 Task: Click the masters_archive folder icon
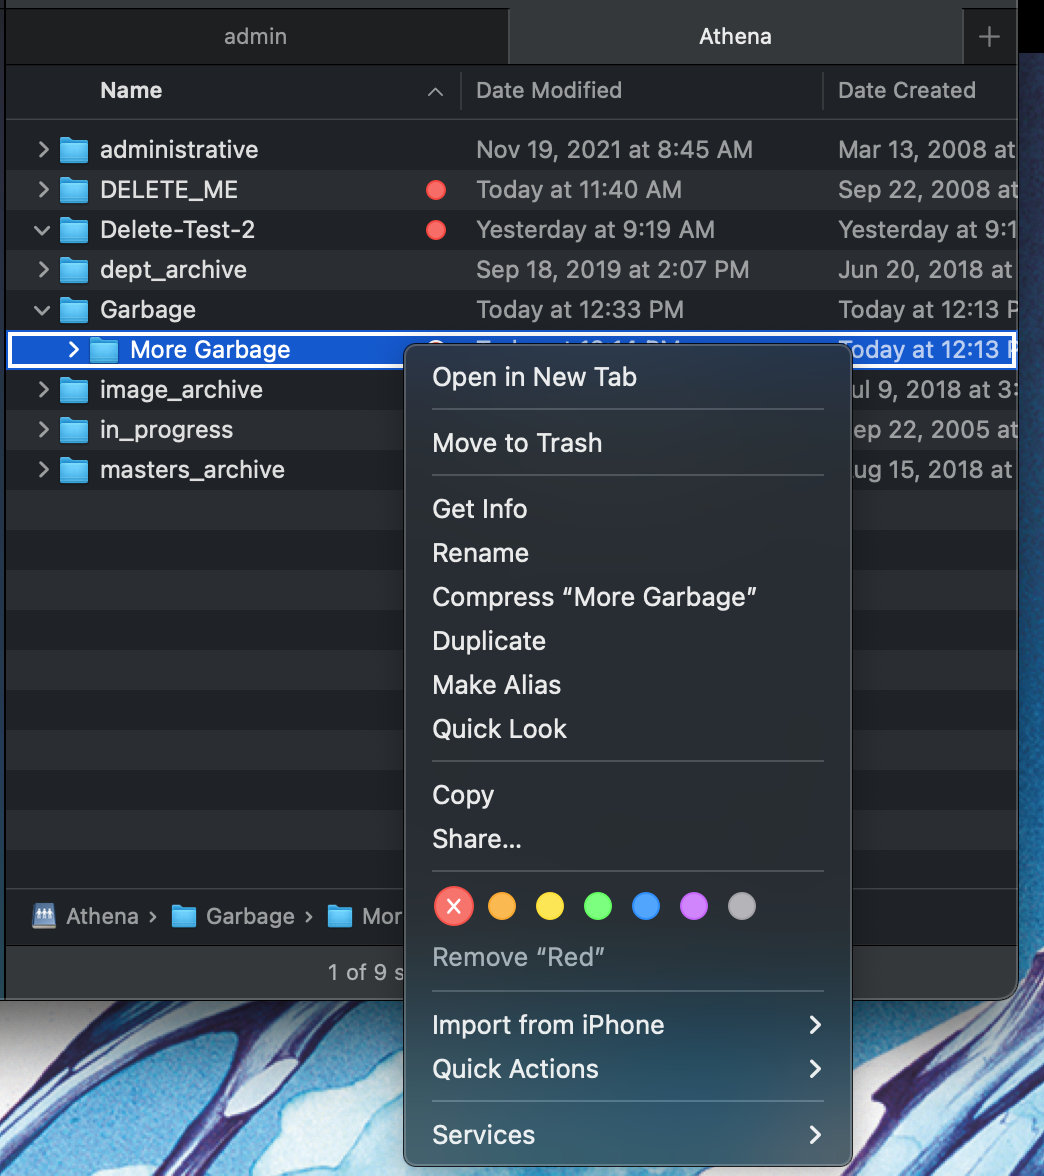(74, 470)
